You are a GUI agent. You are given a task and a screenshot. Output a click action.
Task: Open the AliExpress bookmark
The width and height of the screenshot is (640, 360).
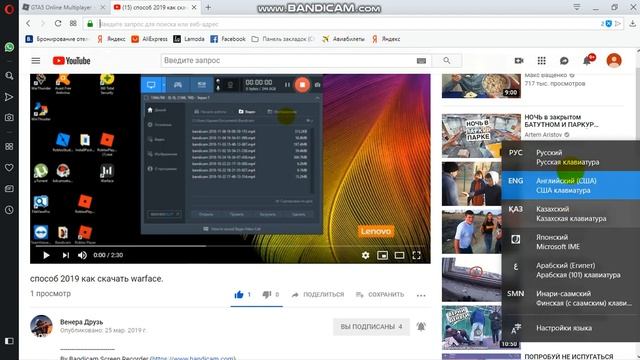[x=149, y=39]
